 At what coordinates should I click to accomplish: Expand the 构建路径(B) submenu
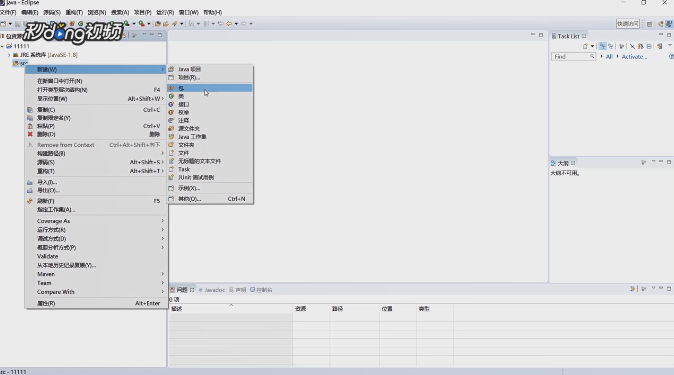coord(96,153)
